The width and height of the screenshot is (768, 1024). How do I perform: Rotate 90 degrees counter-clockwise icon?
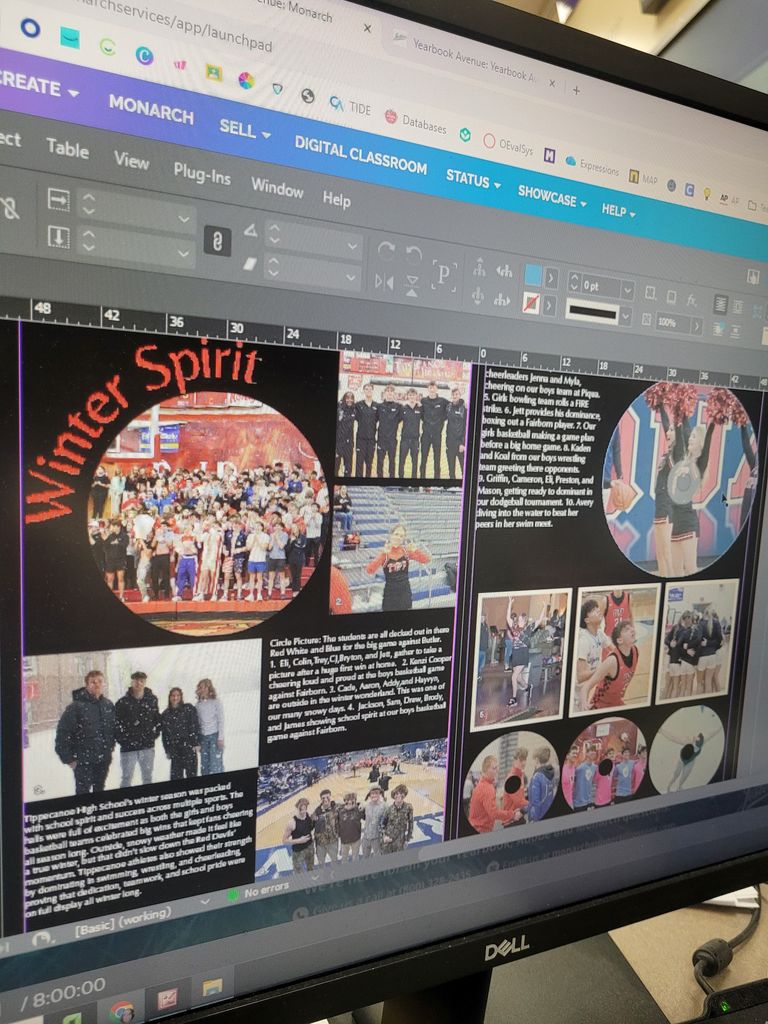tap(413, 255)
